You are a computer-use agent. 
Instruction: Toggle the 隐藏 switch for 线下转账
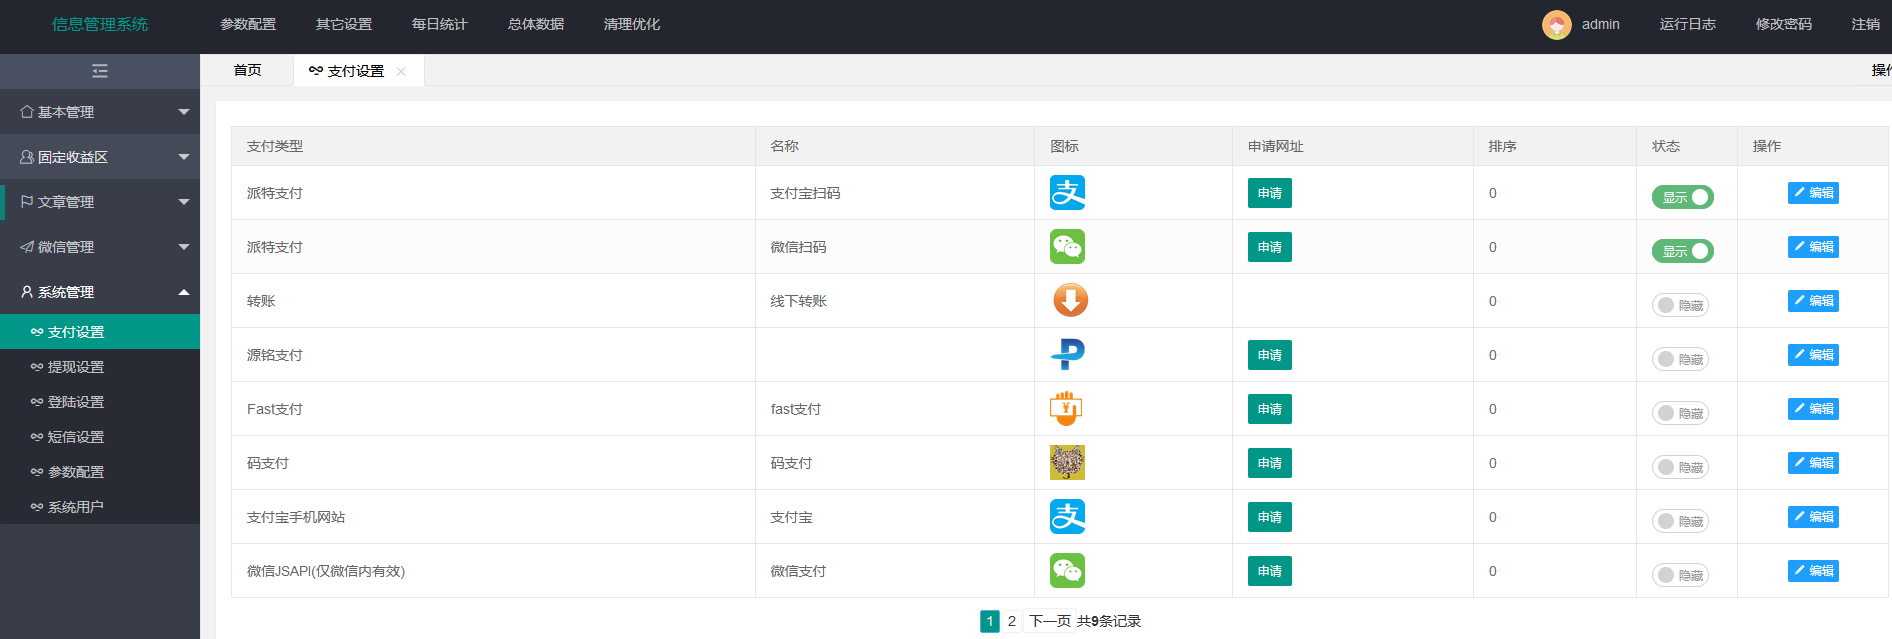pyautogui.click(x=1680, y=305)
